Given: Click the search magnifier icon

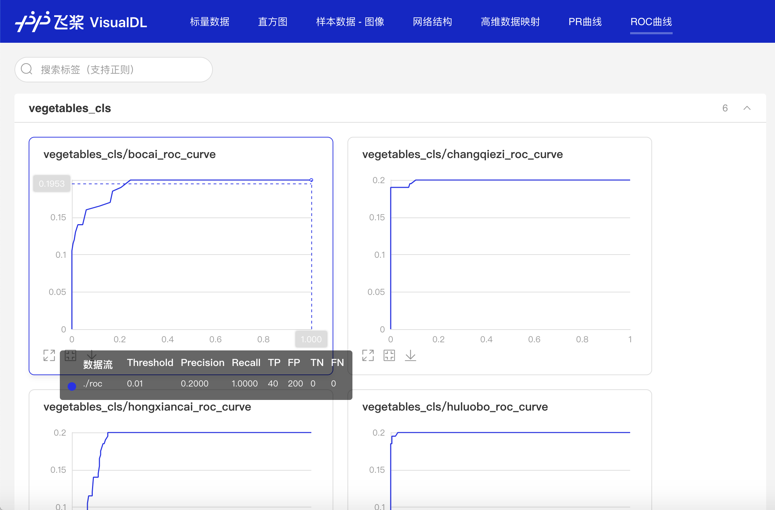Looking at the screenshot, I should [27, 69].
